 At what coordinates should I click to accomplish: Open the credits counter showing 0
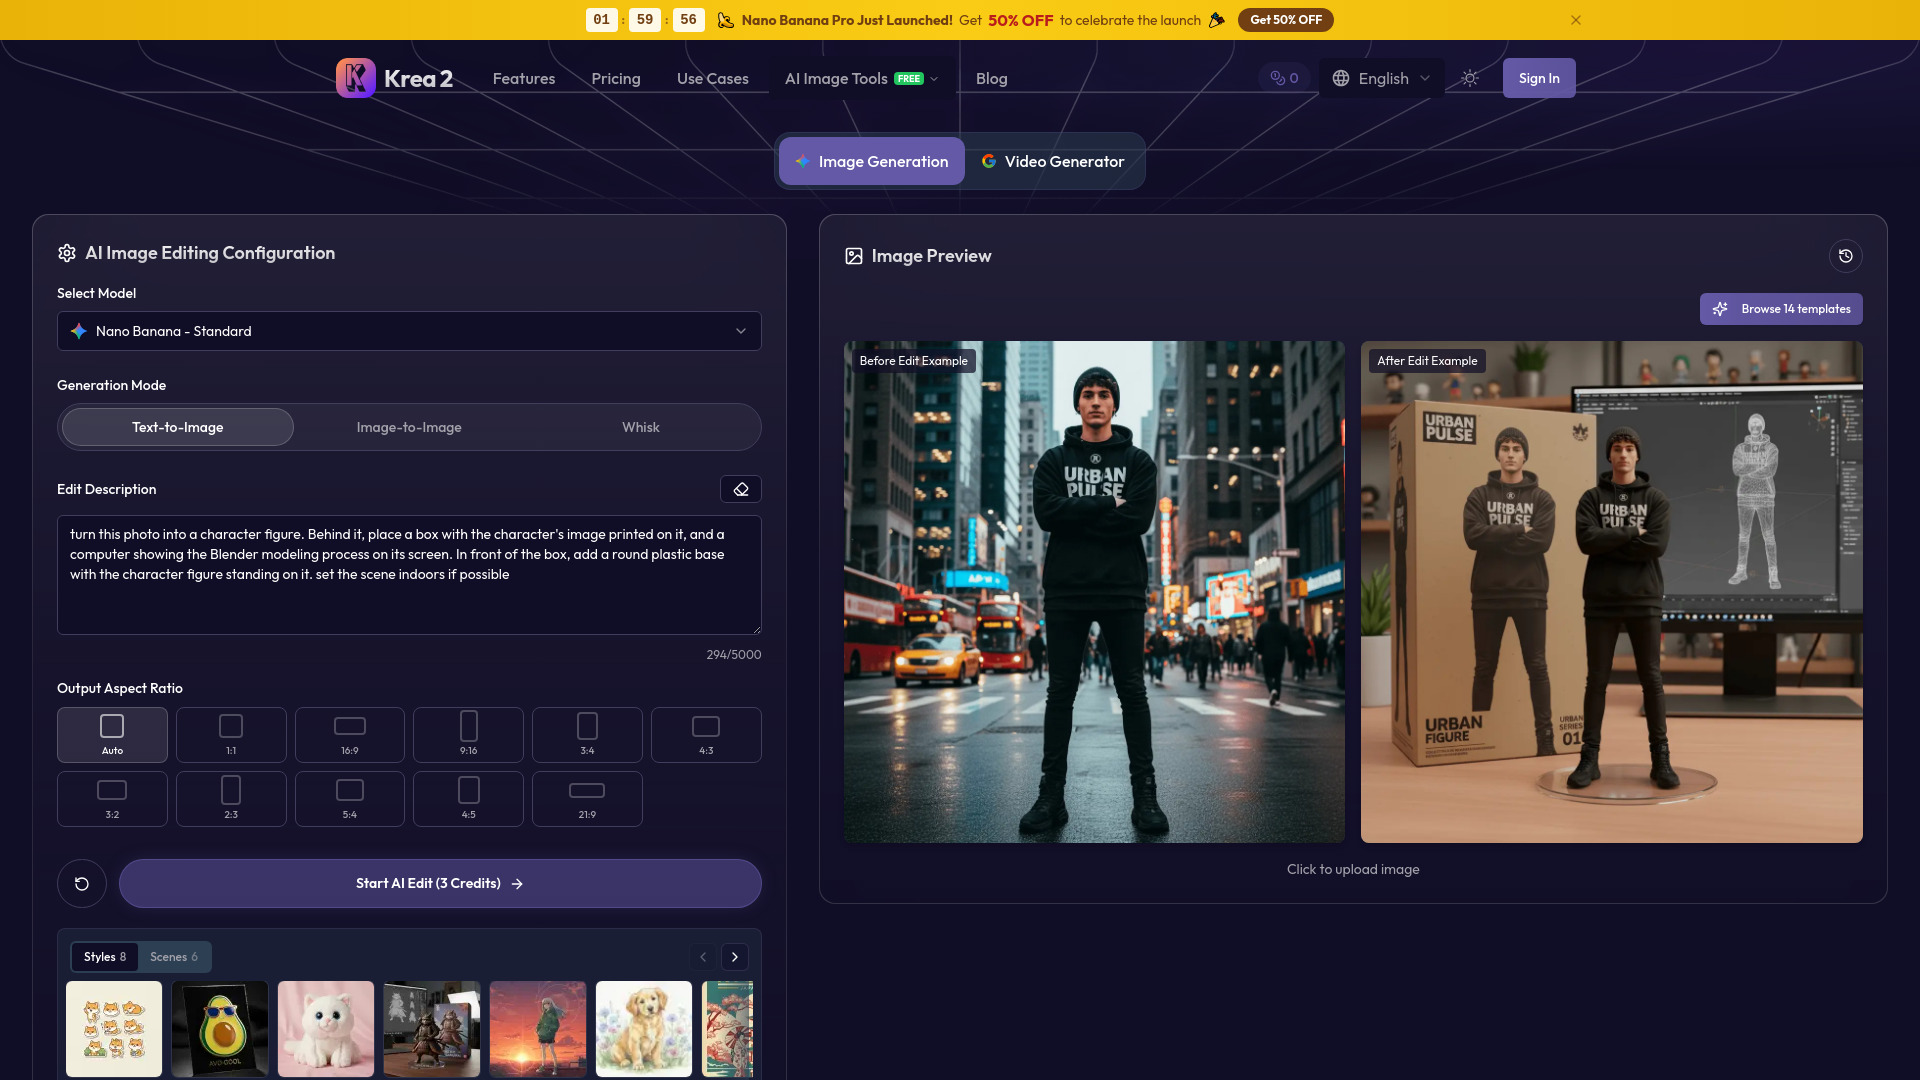pos(1284,78)
